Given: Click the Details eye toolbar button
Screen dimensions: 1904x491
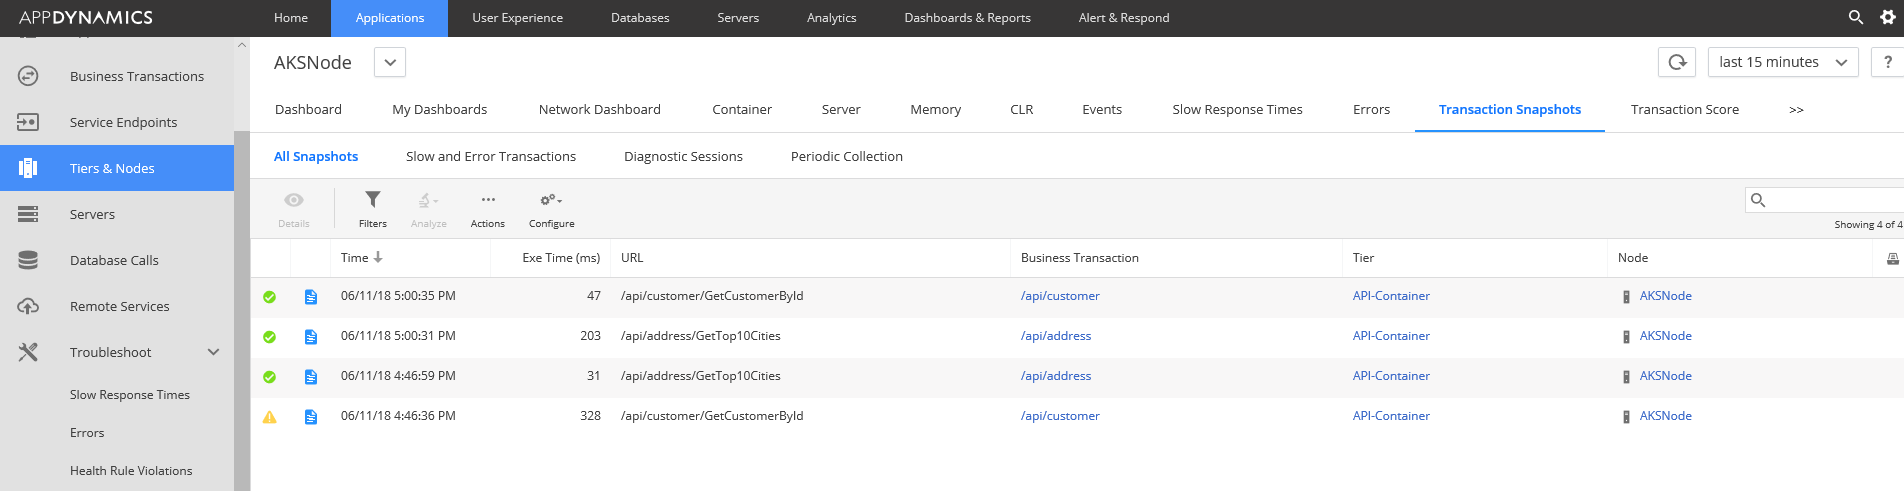Looking at the screenshot, I should tap(294, 209).
